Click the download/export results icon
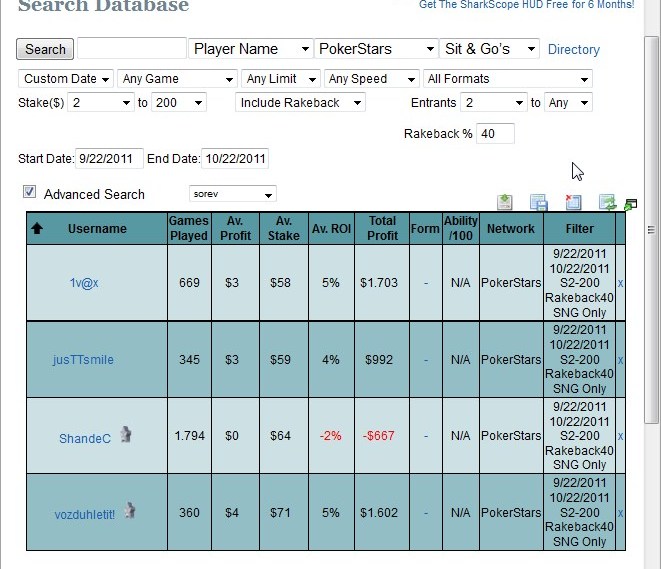 click(505, 202)
